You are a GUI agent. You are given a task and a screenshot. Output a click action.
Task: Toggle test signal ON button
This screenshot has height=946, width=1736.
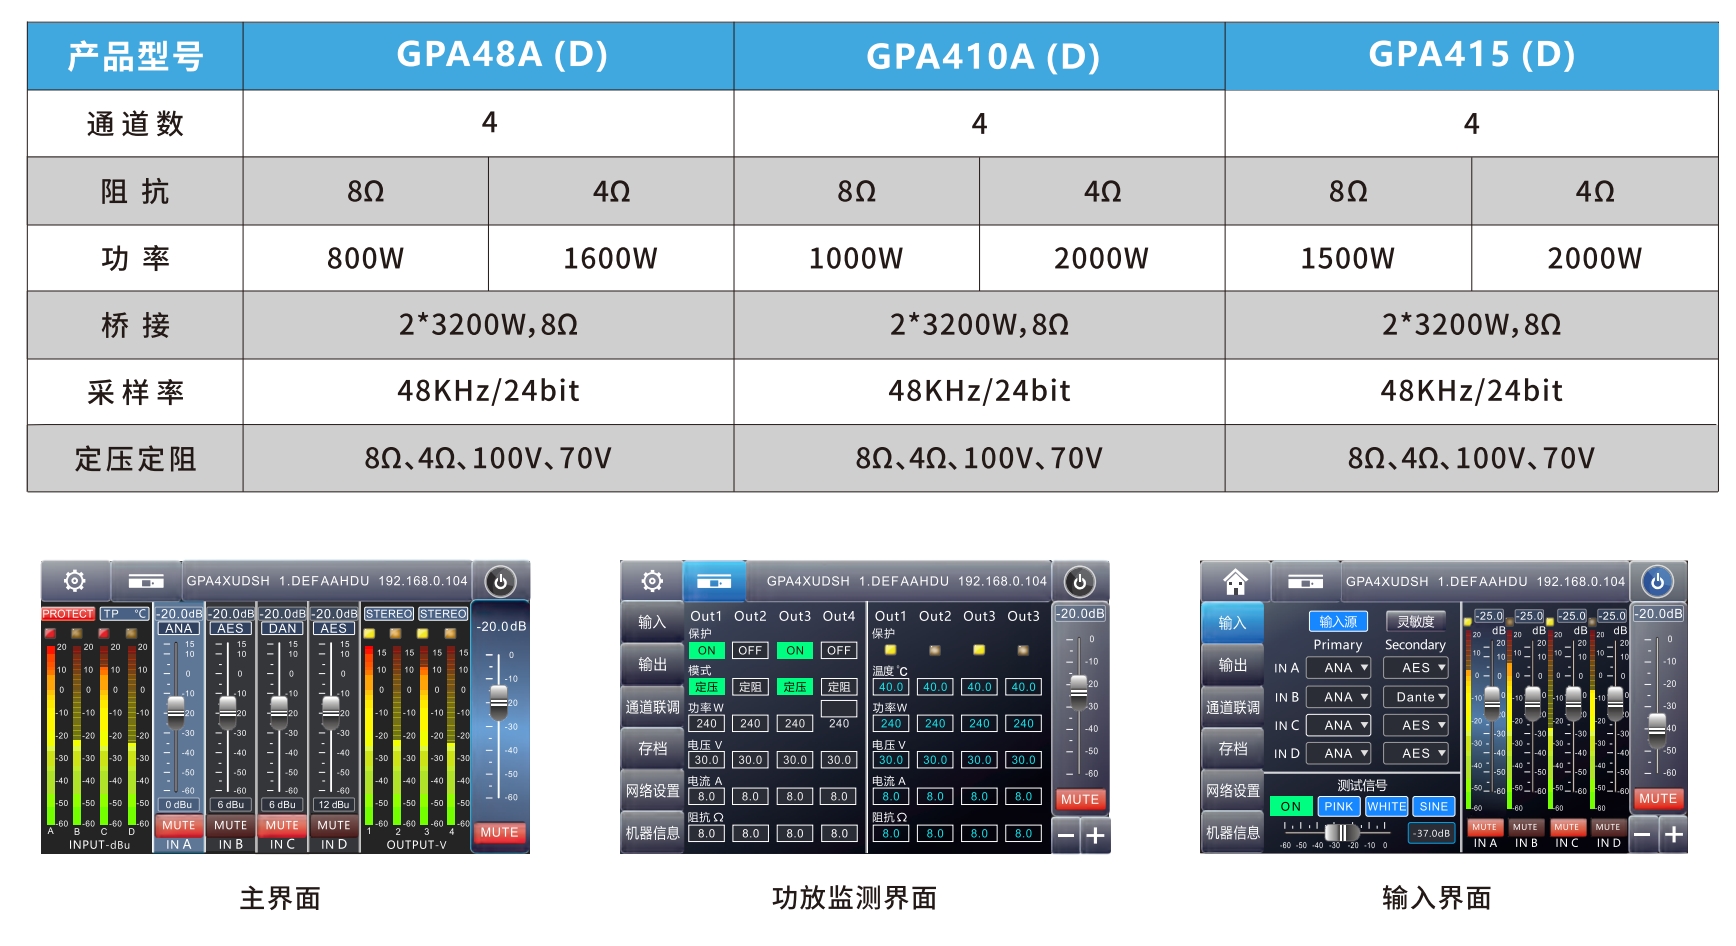click(x=1291, y=806)
